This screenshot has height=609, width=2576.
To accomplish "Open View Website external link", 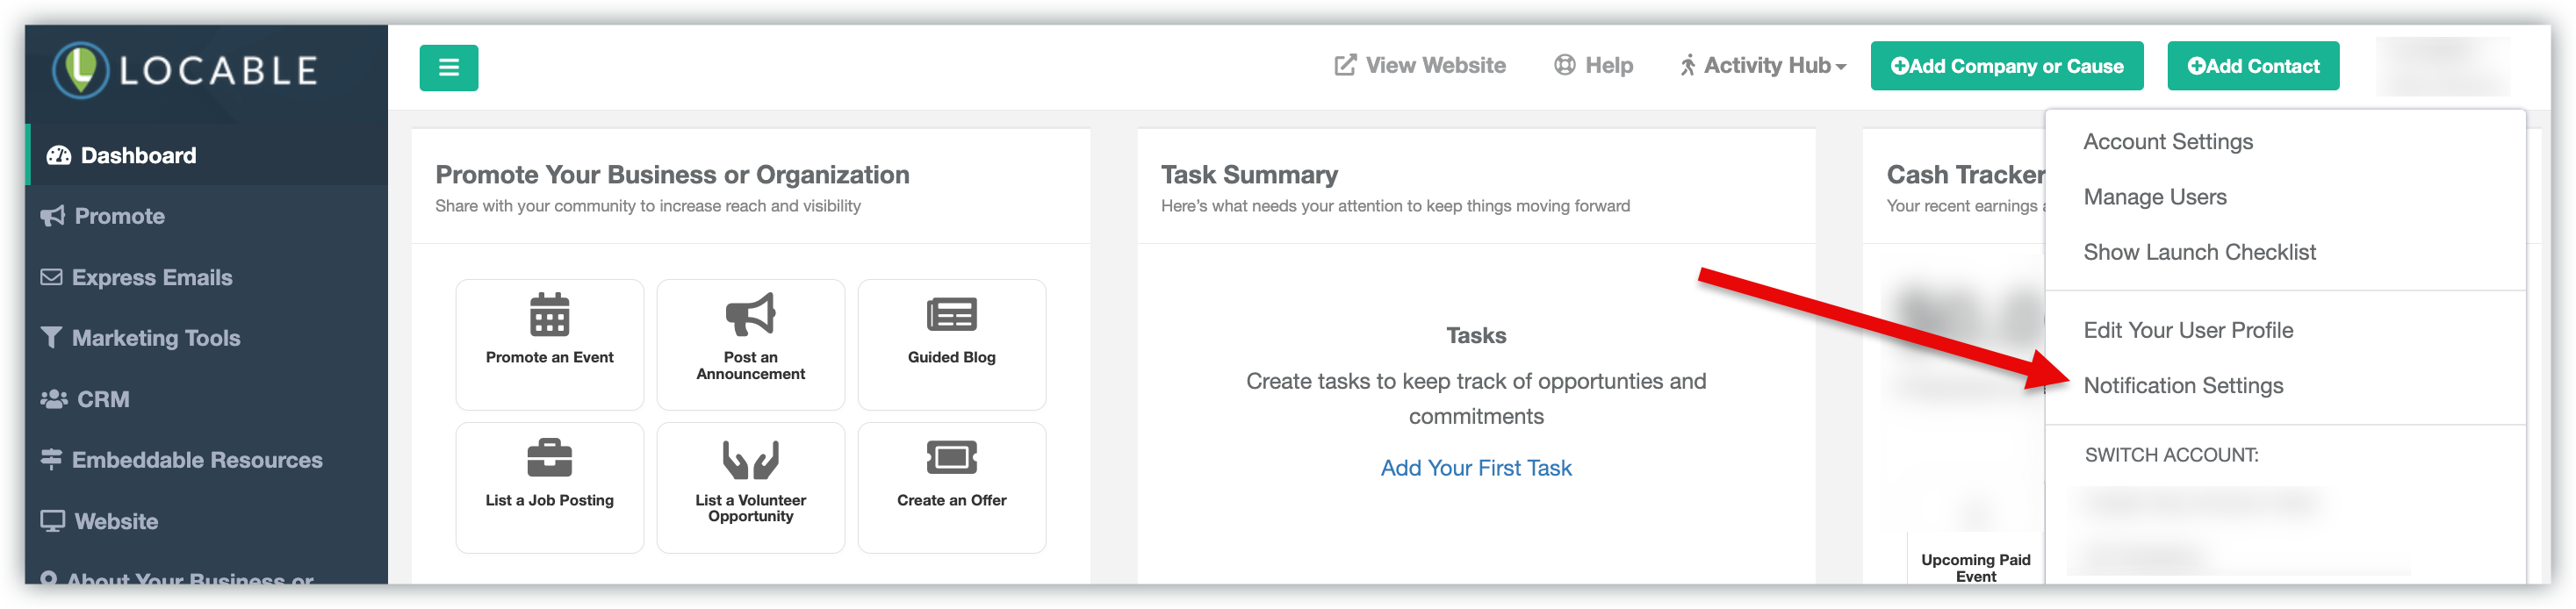I will tap(1419, 66).
